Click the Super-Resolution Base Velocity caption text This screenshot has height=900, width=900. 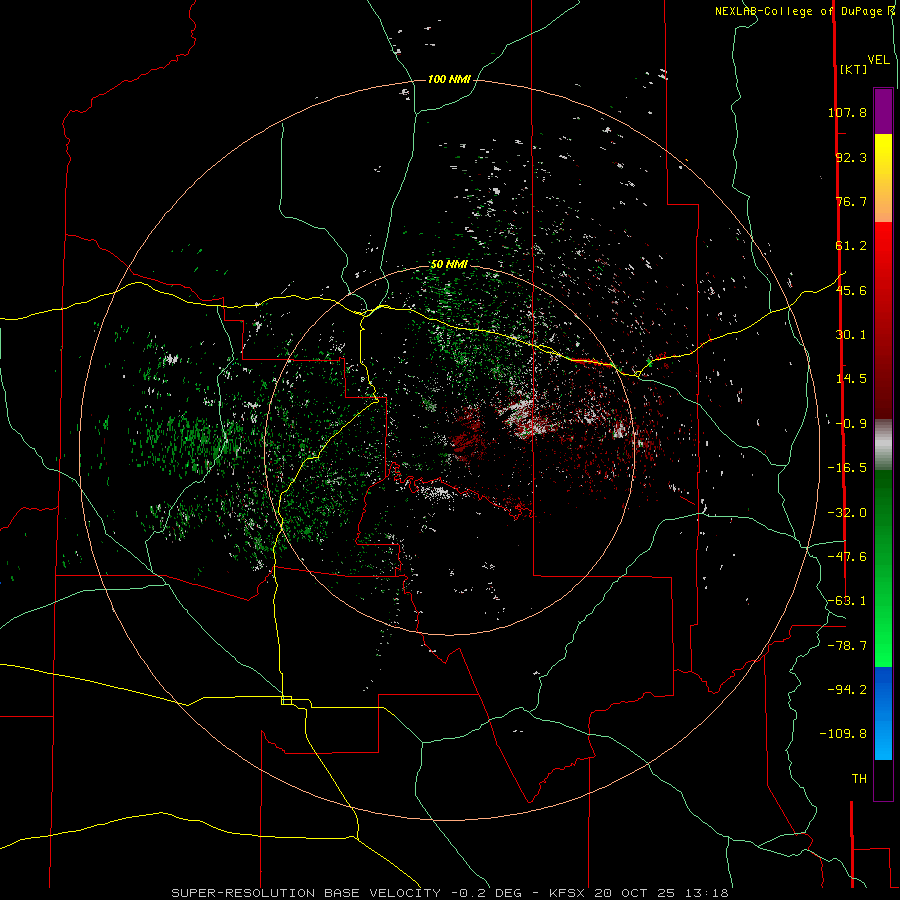point(450,893)
